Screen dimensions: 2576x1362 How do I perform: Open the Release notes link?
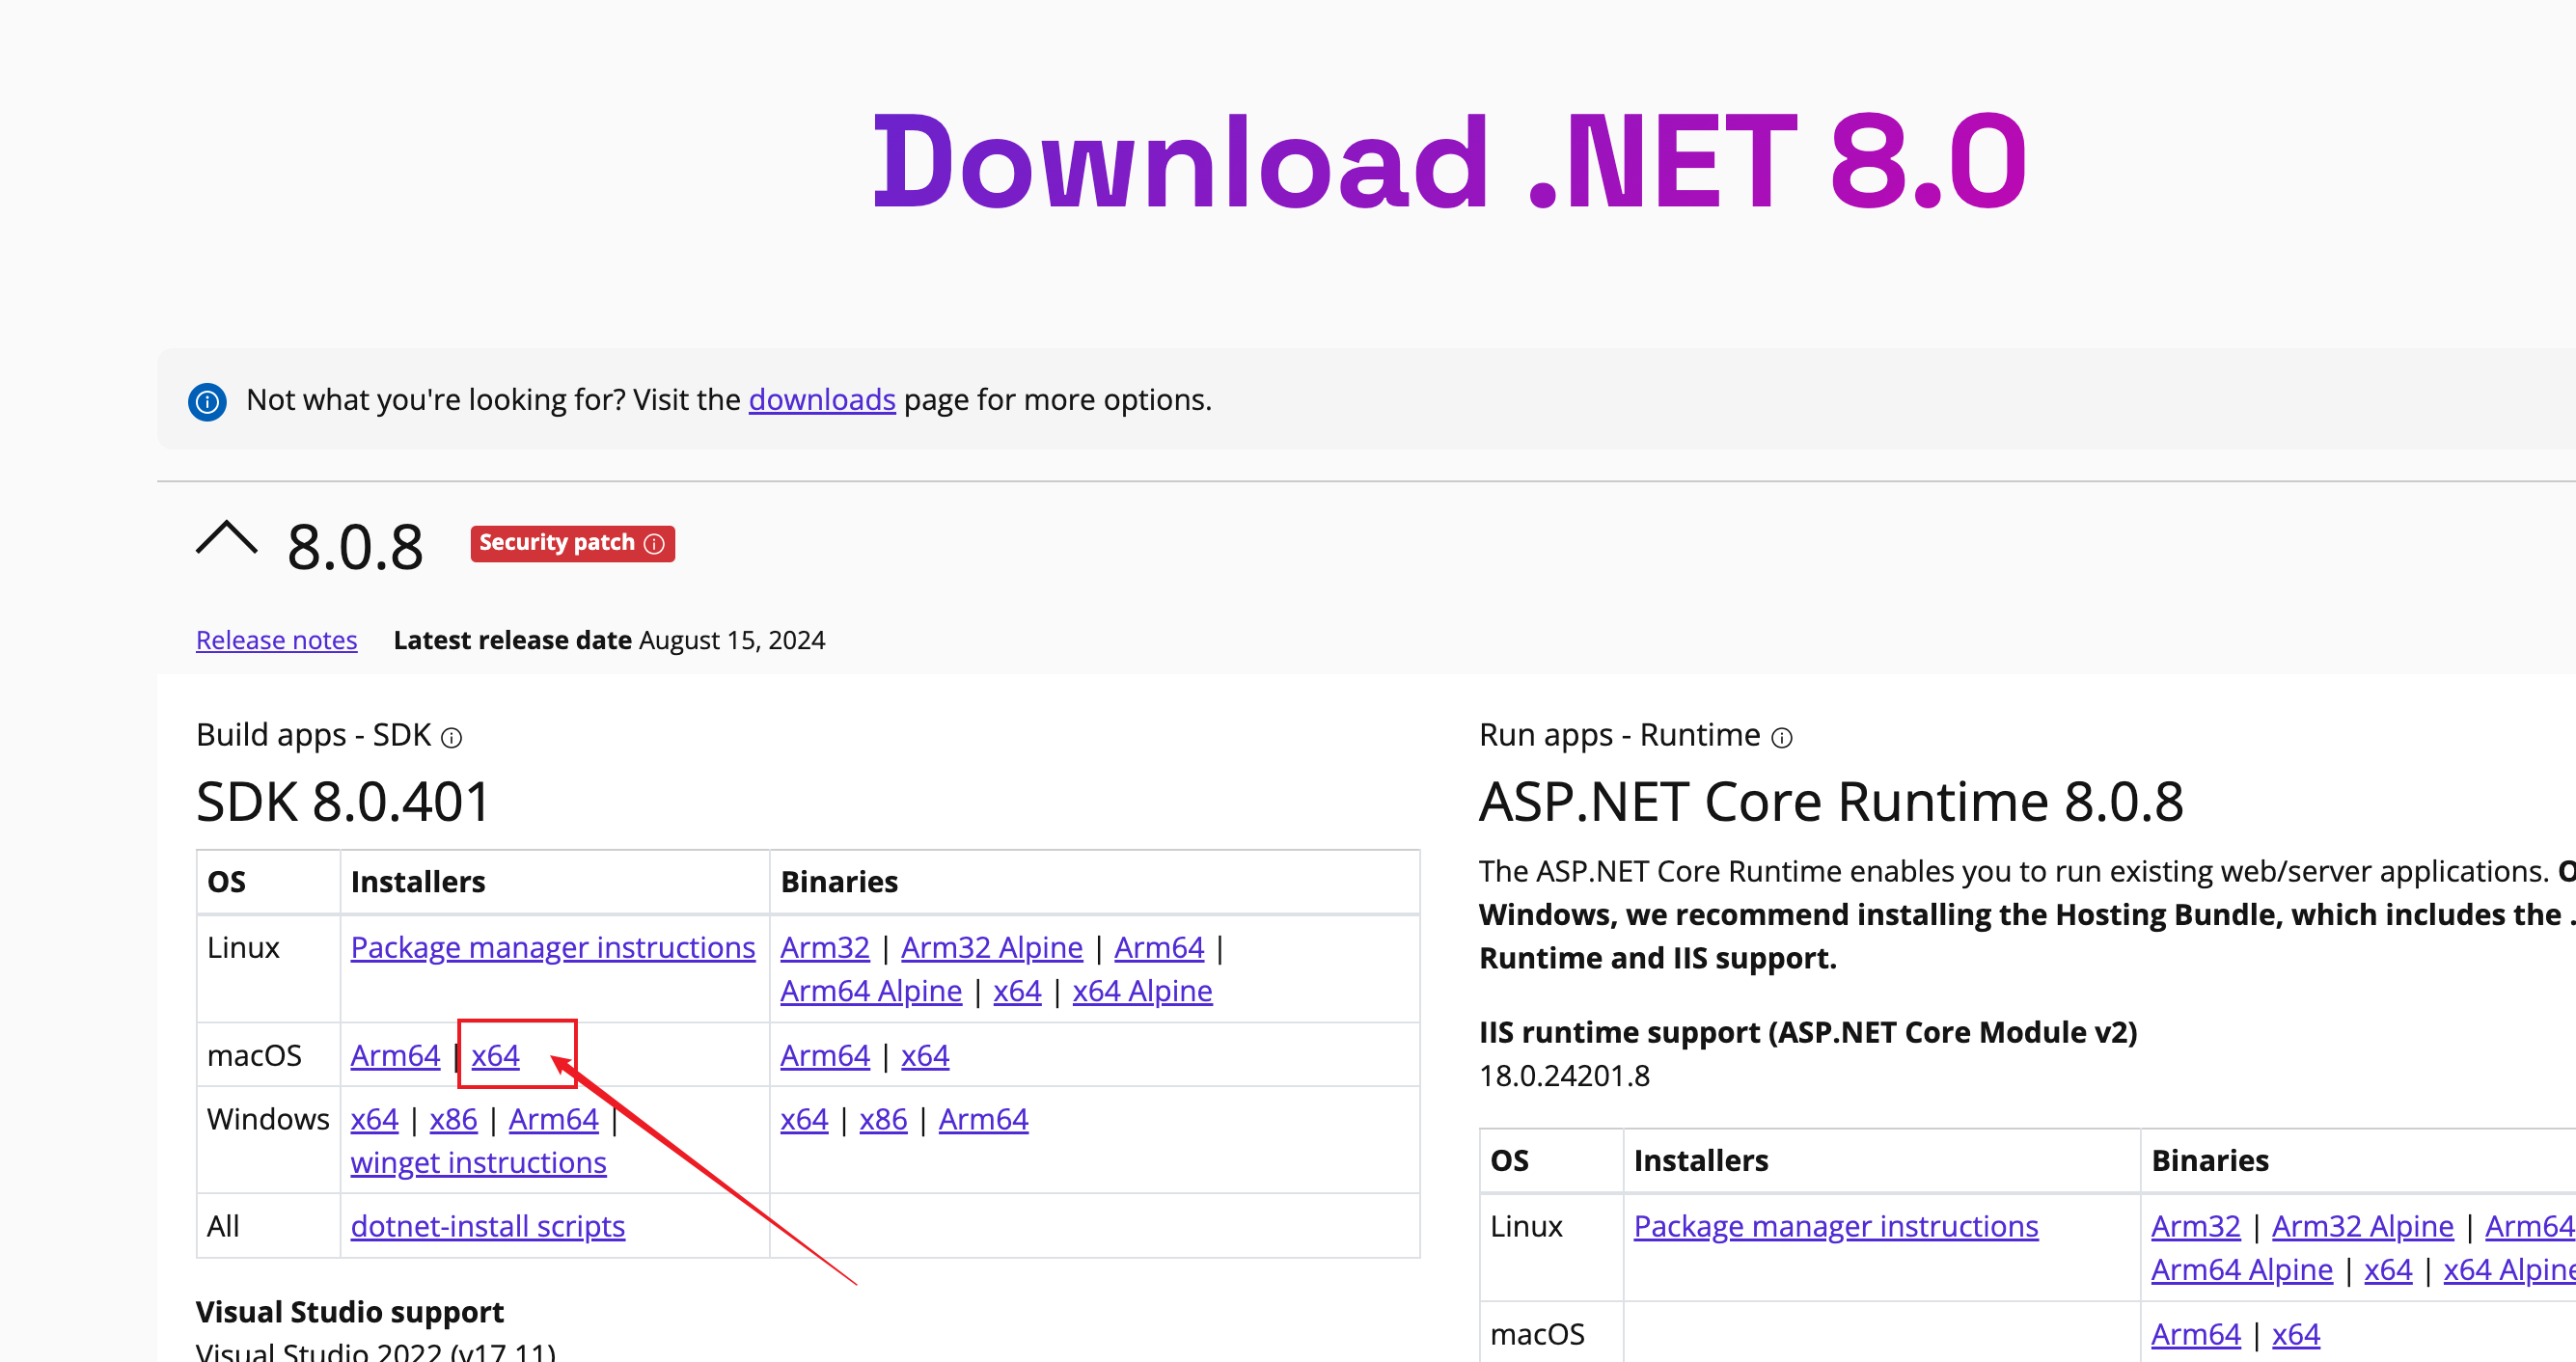tap(276, 640)
